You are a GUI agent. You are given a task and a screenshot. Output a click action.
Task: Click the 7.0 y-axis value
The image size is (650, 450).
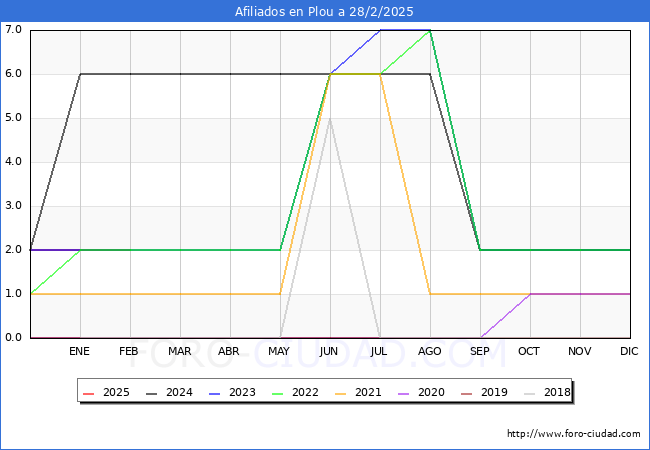(13, 29)
